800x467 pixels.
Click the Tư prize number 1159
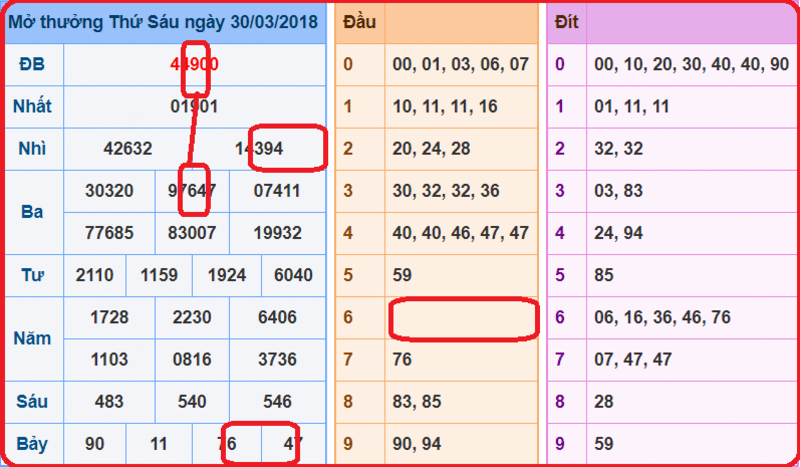159,276
